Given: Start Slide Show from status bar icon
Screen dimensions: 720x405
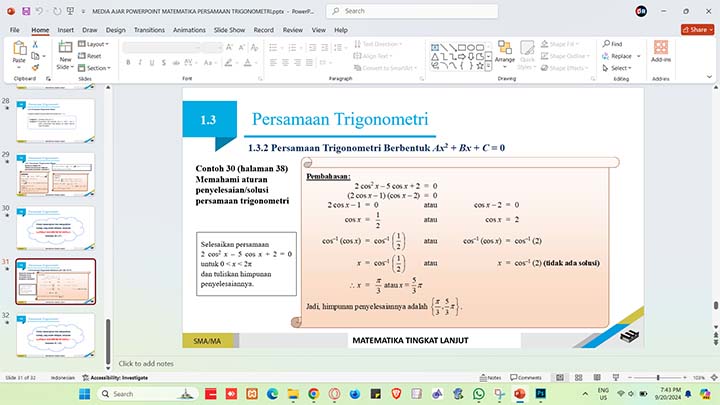Looking at the screenshot, I should 616,377.
